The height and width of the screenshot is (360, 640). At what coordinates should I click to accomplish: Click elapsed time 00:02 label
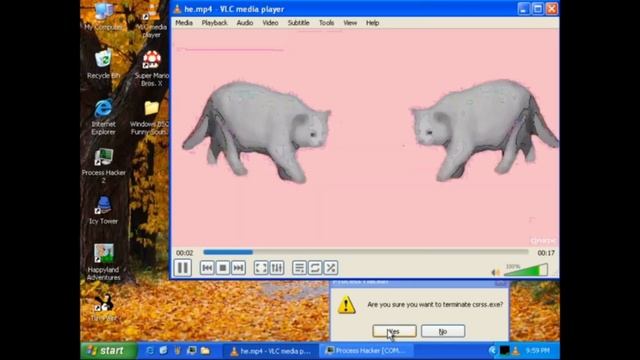pyautogui.click(x=184, y=253)
